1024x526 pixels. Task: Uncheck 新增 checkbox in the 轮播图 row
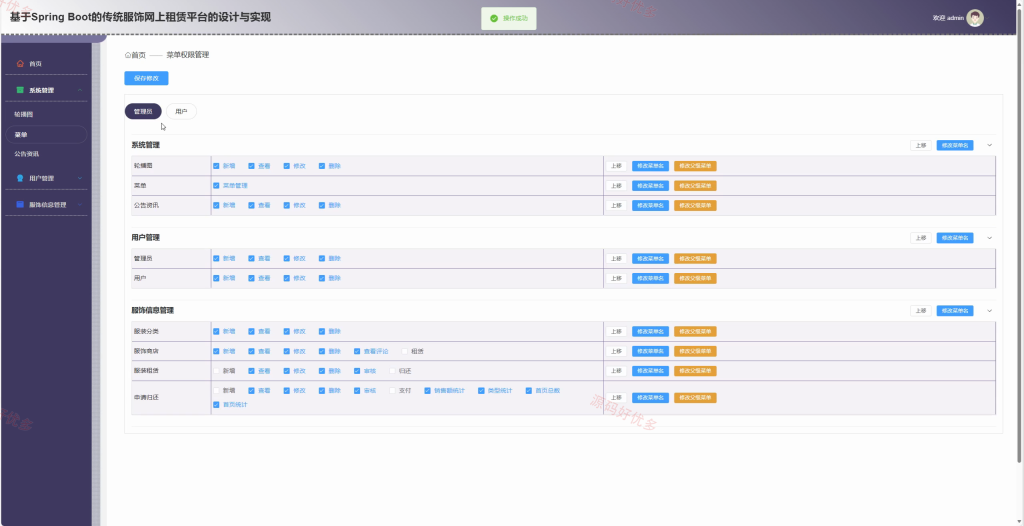tap(216, 166)
